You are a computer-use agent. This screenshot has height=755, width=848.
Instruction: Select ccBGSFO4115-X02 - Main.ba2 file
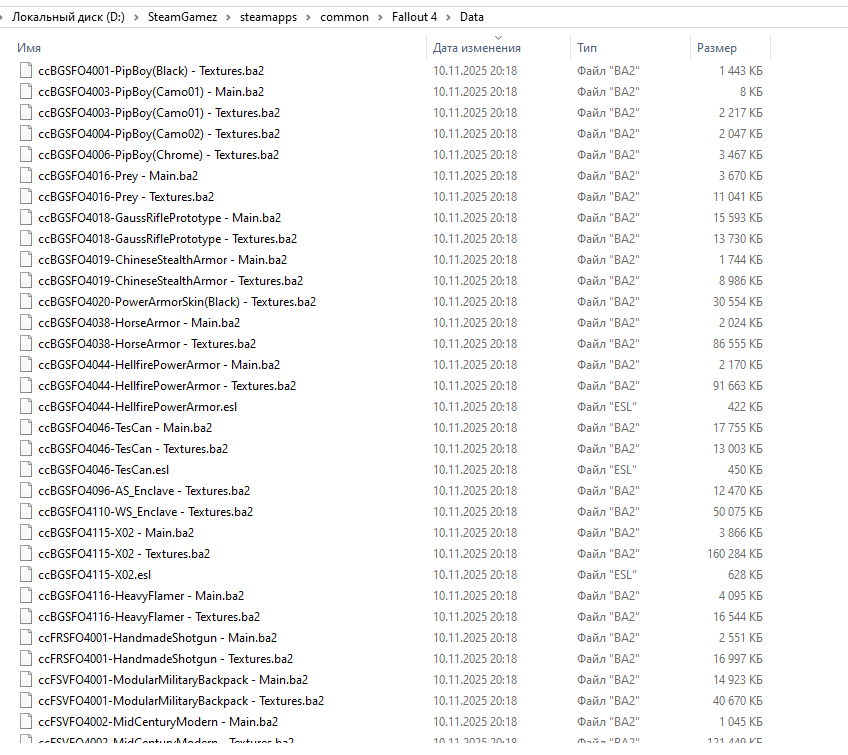[x=116, y=533]
